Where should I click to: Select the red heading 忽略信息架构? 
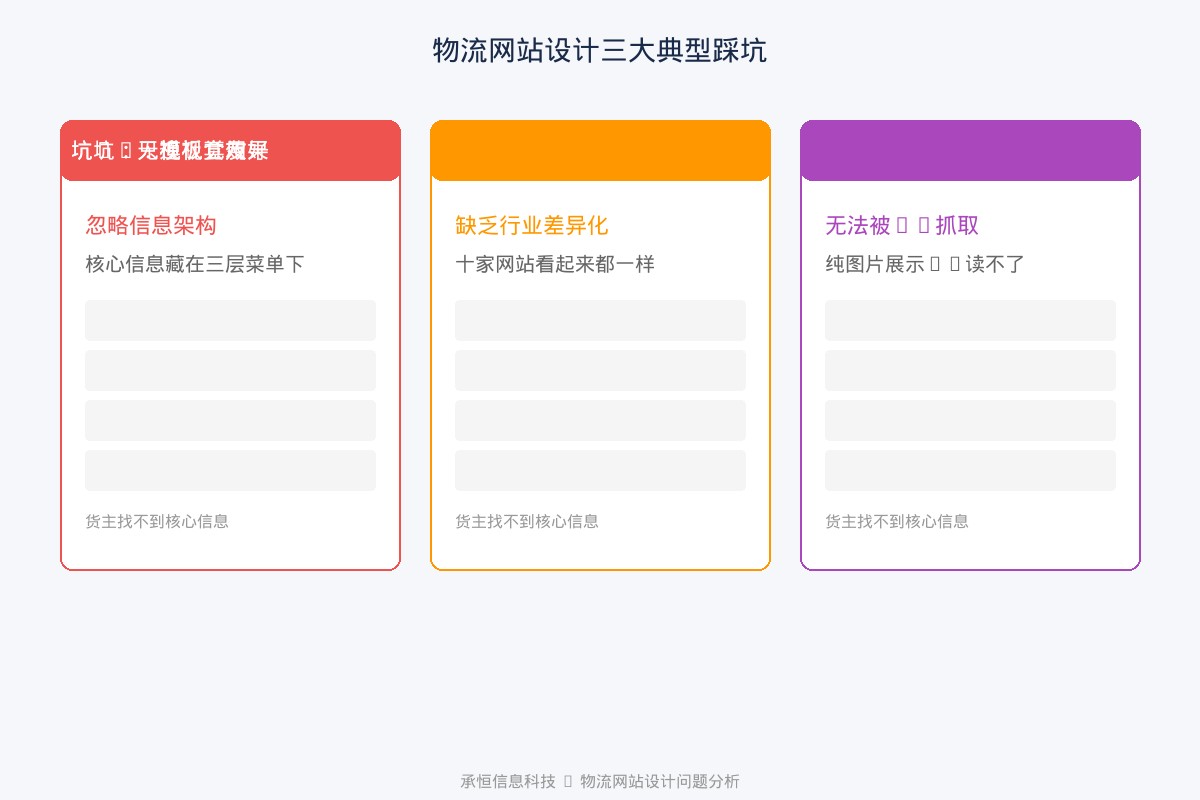click(151, 225)
